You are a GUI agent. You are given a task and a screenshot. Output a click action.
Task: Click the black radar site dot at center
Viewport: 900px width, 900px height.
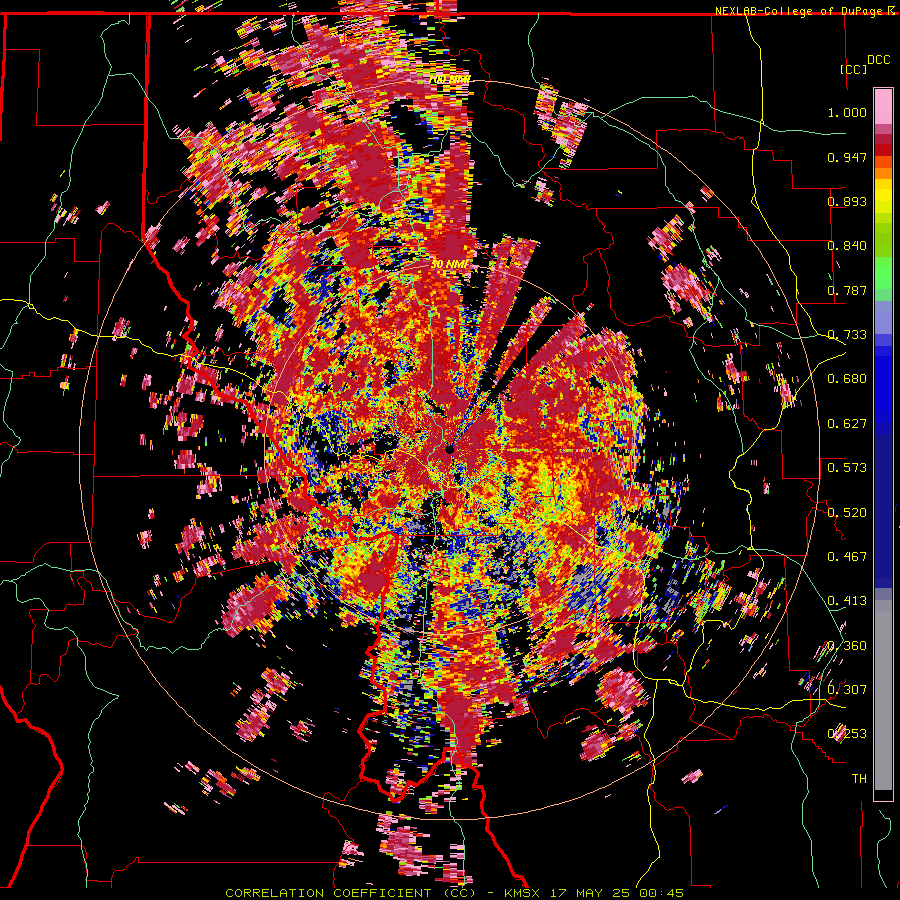tap(450, 449)
